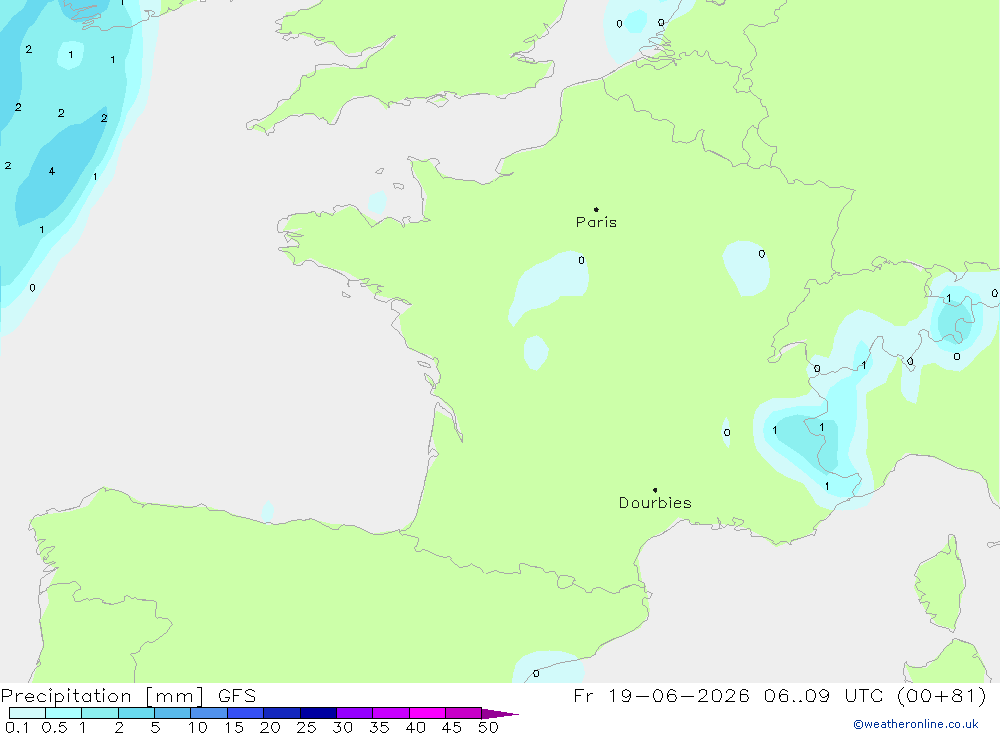Select the 25–30 mm navy legend swatch
The height and width of the screenshot is (733, 1000).
point(318,713)
